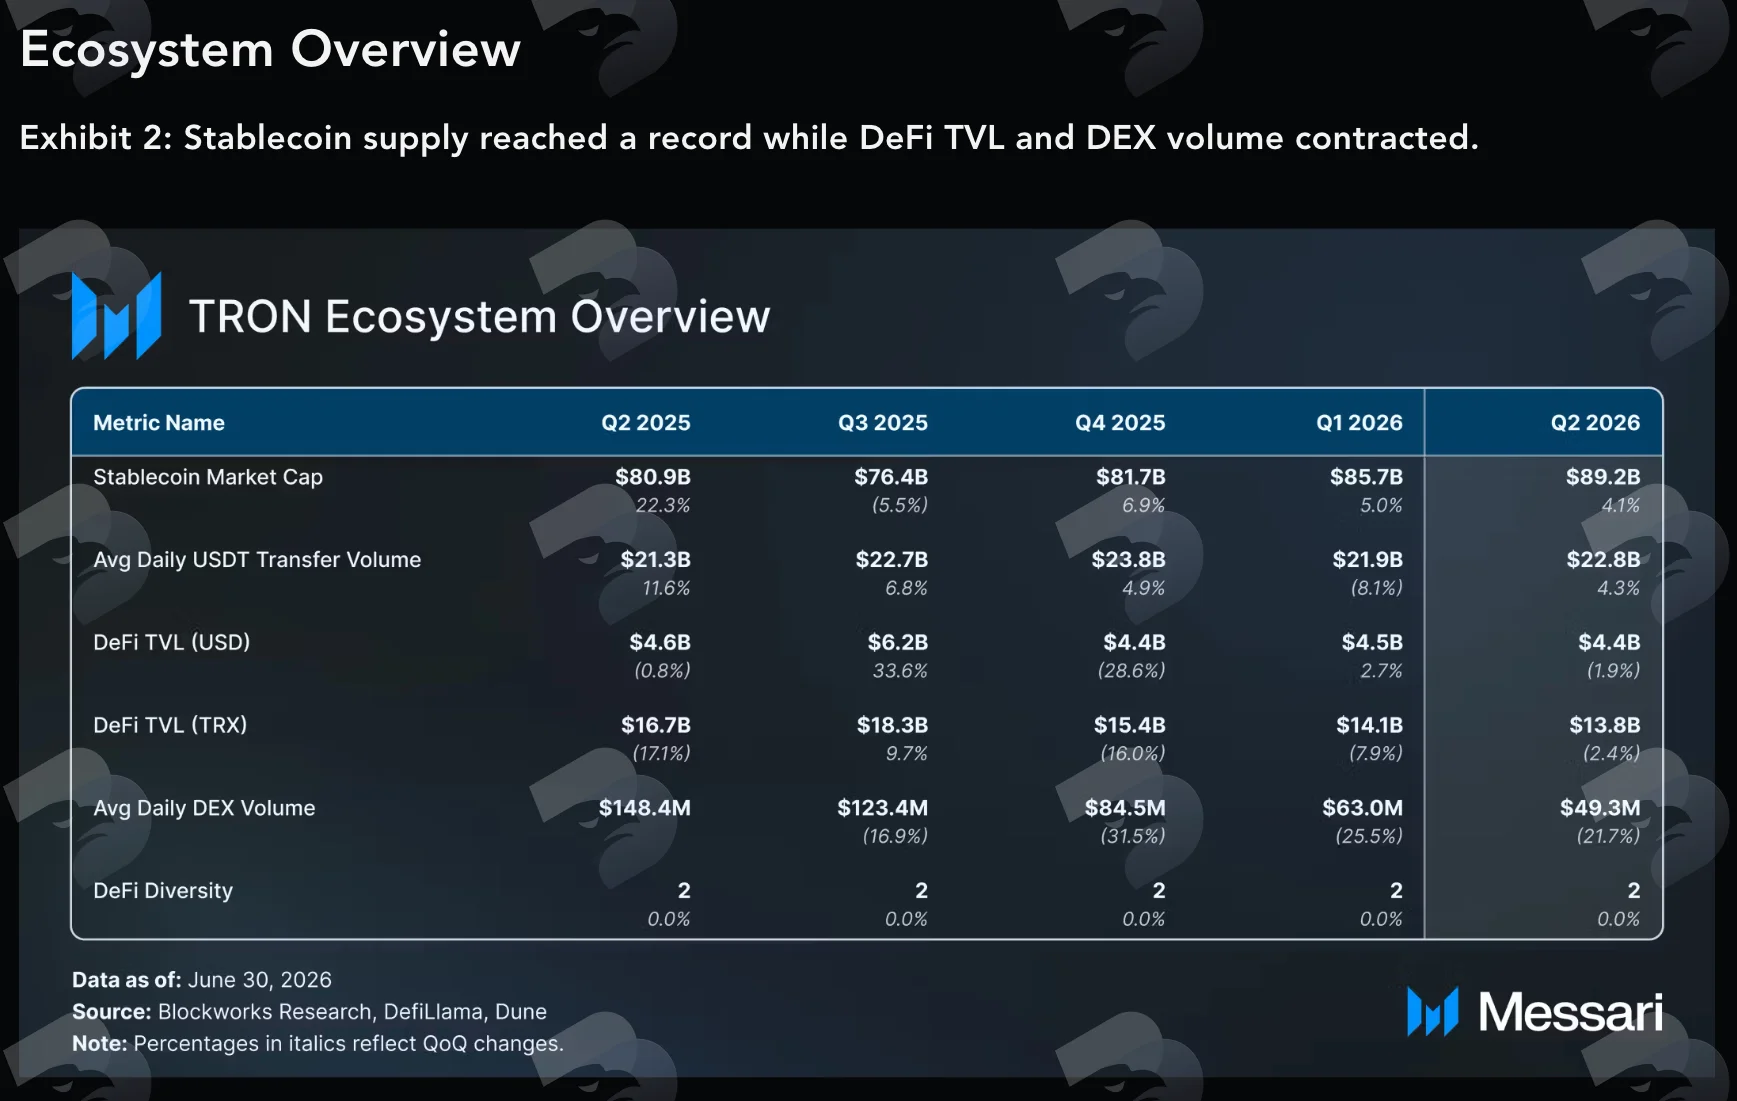Click the blue Messari logo beside the TRON title
1737x1101 pixels.
click(x=116, y=316)
